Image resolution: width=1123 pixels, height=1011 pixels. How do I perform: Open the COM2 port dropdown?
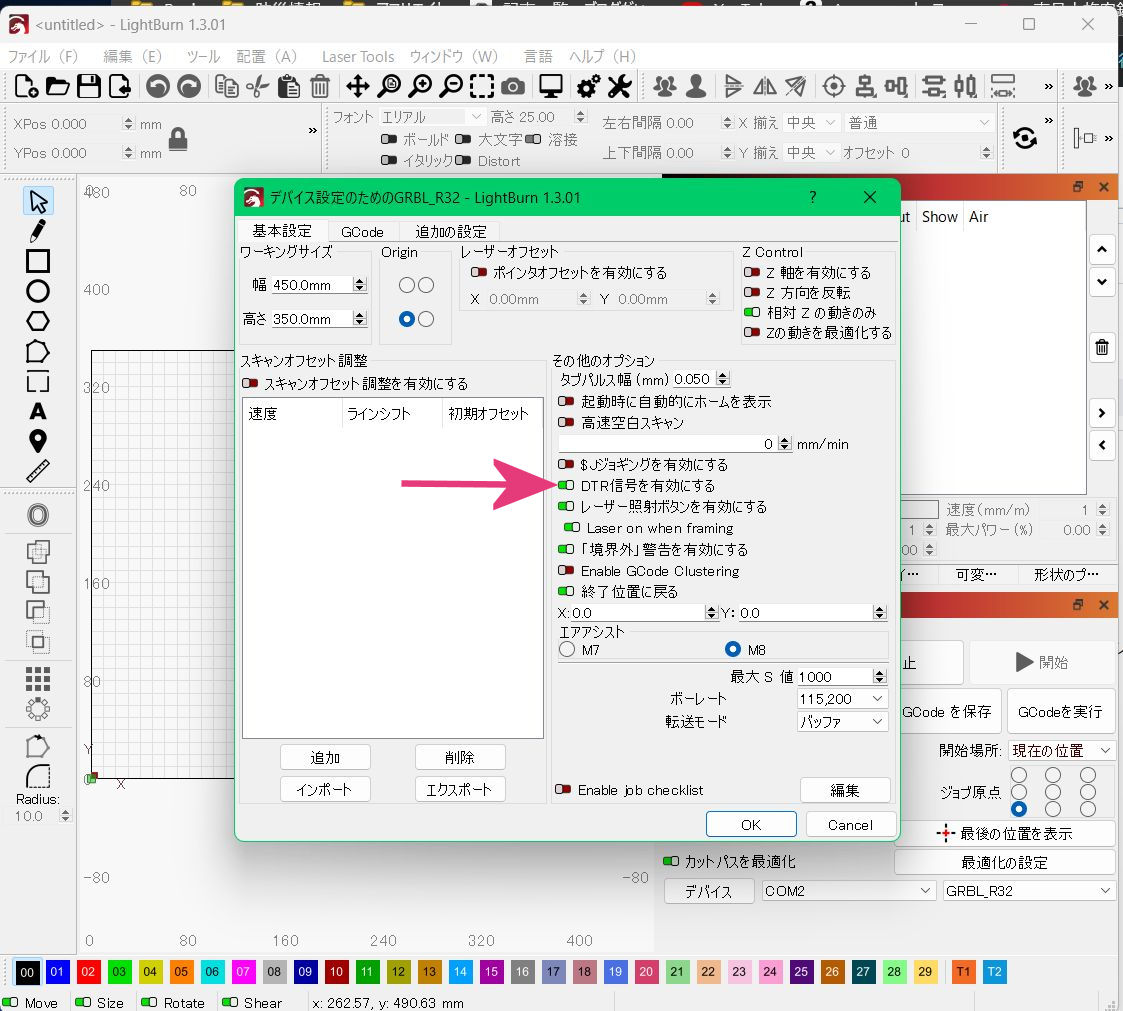point(849,891)
